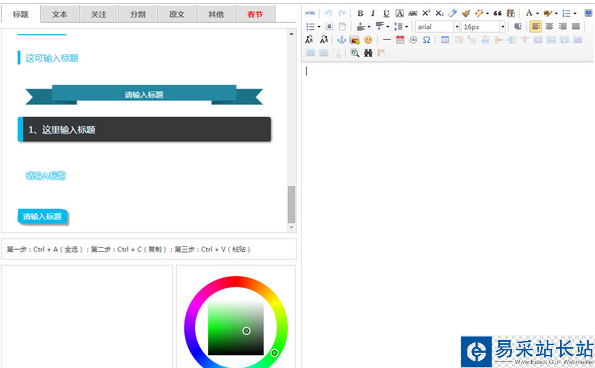Switch to the 原文 tab
Screen dimensions: 595x368
coord(177,14)
